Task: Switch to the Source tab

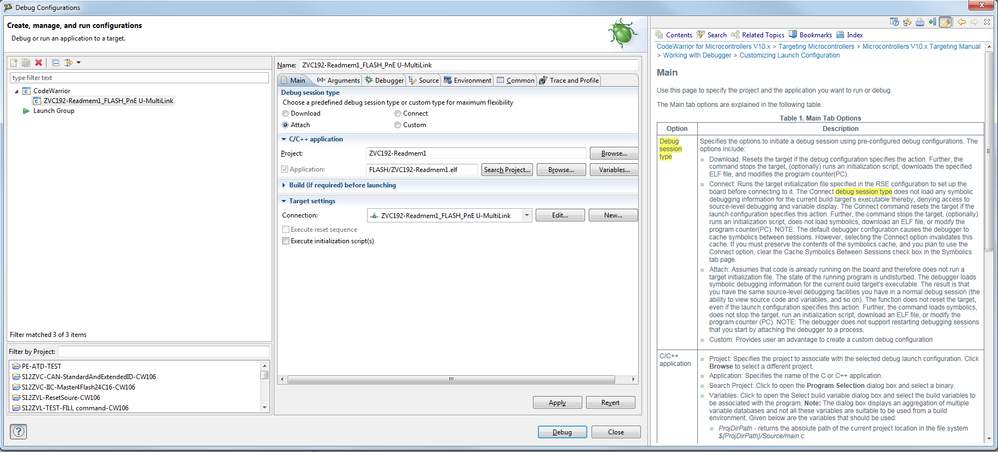Action: 424,80
